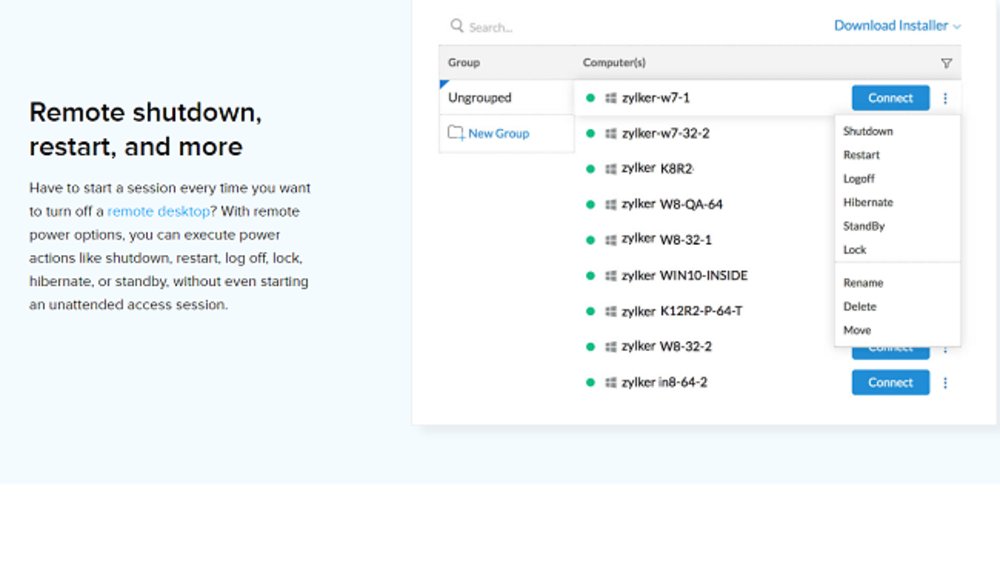Image resolution: width=1000 pixels, height=586 pixels.
Task: Choose Restart in the power options menu
Action: coord(861,155)
